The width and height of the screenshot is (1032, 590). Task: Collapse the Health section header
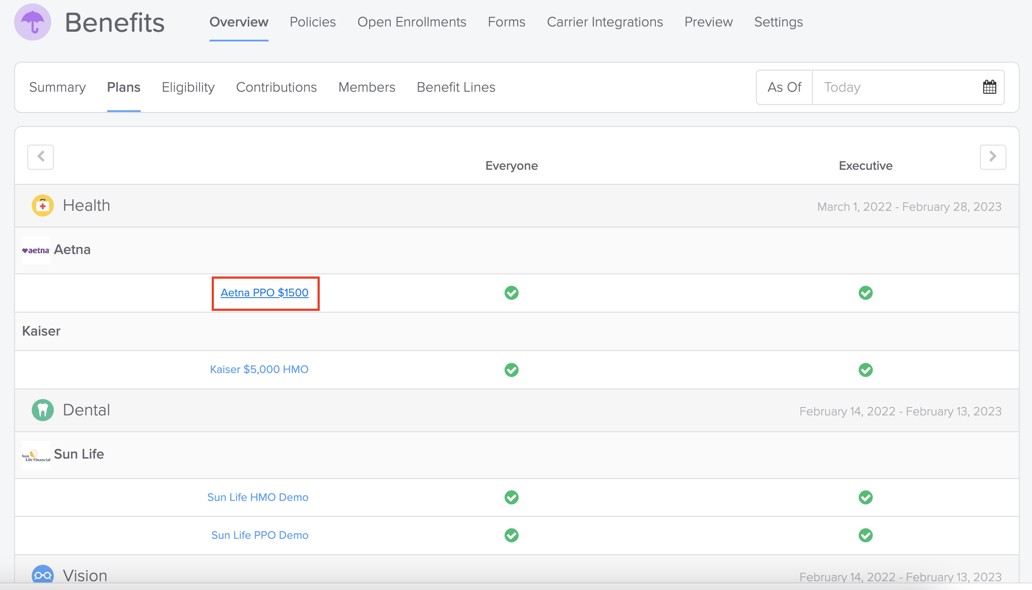[x=87, y=206]
